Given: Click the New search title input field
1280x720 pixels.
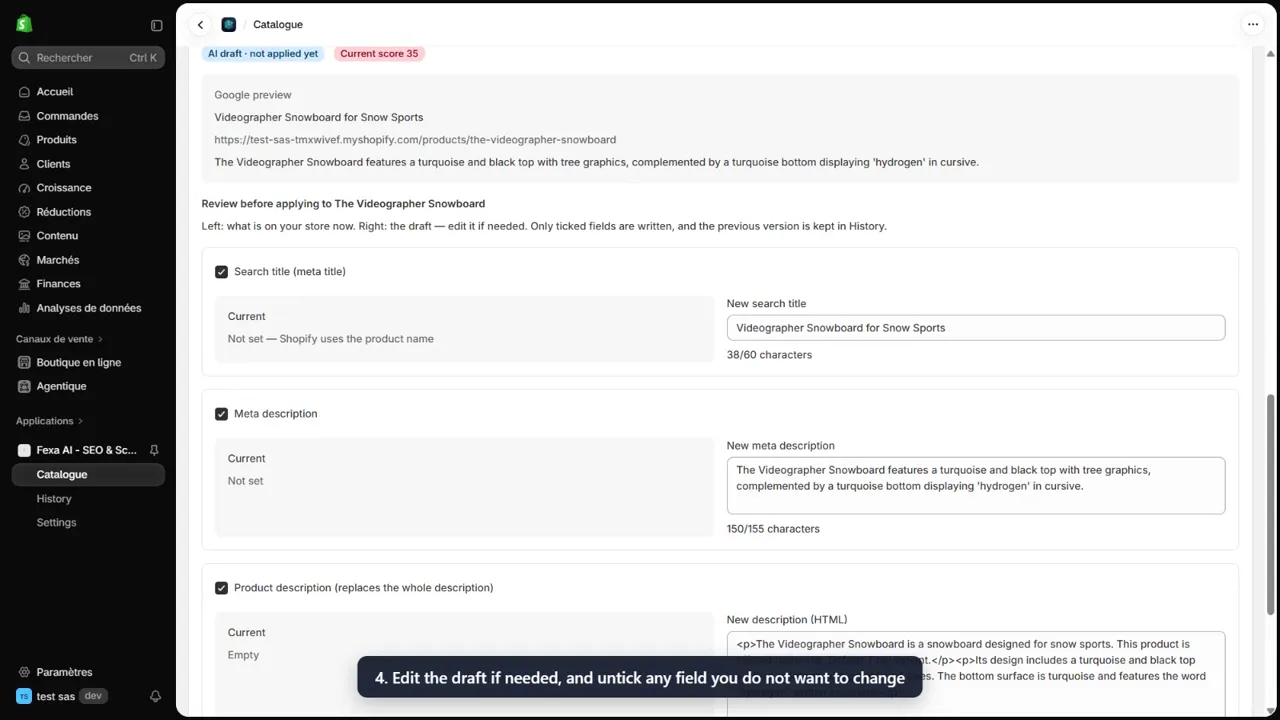Looking at the screenshot, I should [976, 328].
